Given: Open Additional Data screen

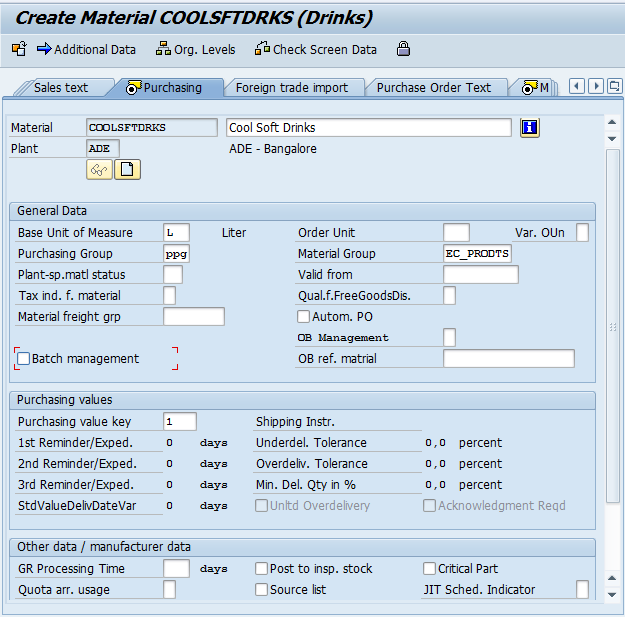Looking at the screenshot, I should coord(86,49).
